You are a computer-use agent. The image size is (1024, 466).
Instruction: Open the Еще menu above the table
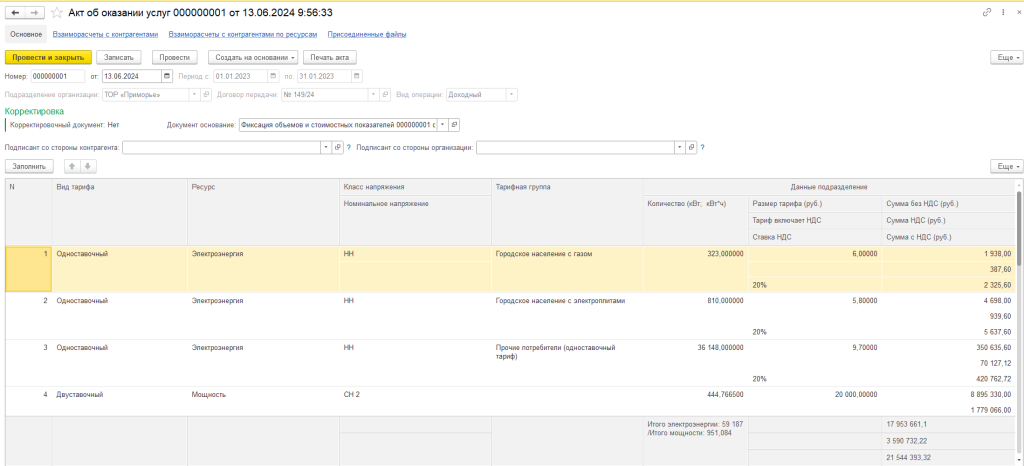coord(1005,166)
